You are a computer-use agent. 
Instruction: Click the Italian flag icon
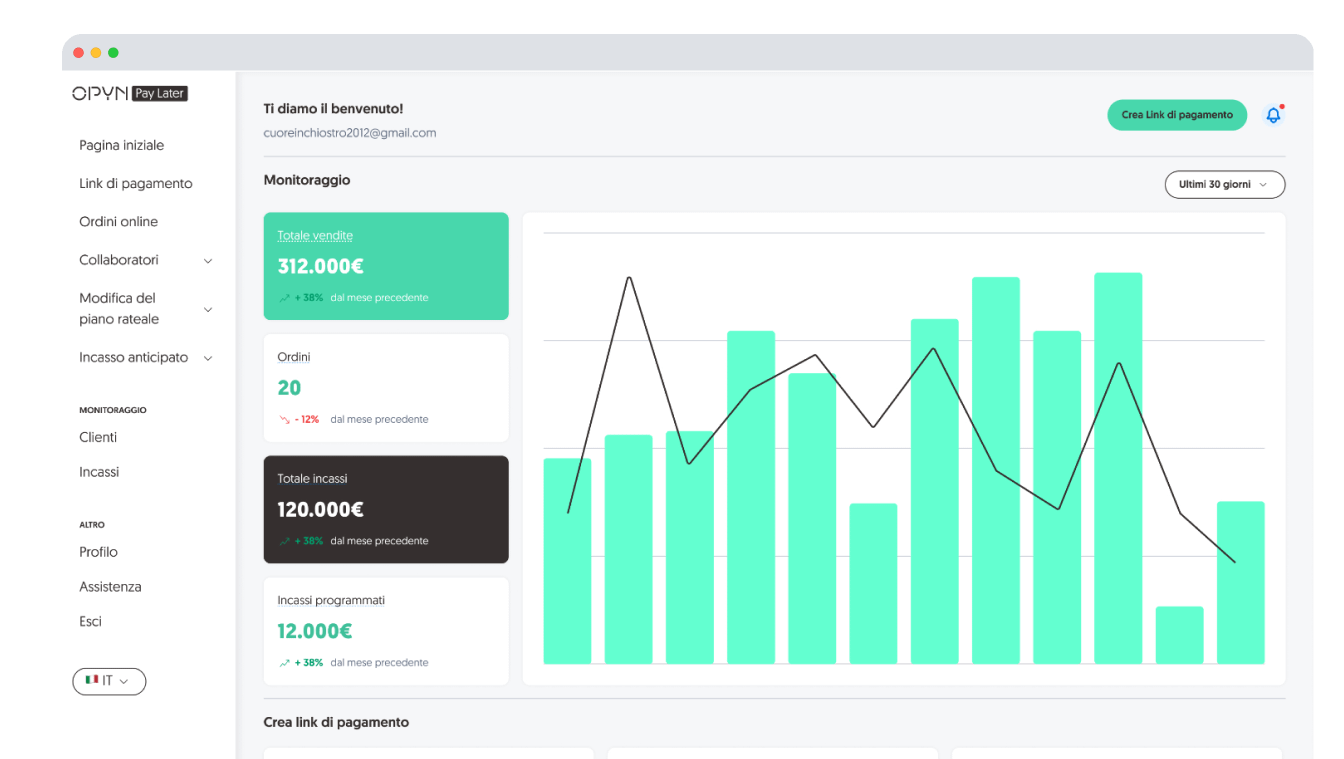click(92, 681)
